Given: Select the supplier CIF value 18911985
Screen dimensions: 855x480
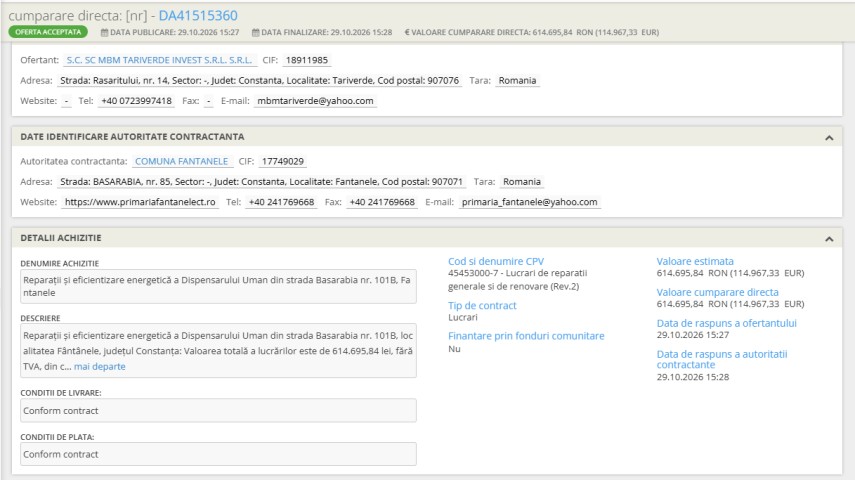Looking at the screenshot, I should coord(306,60).
